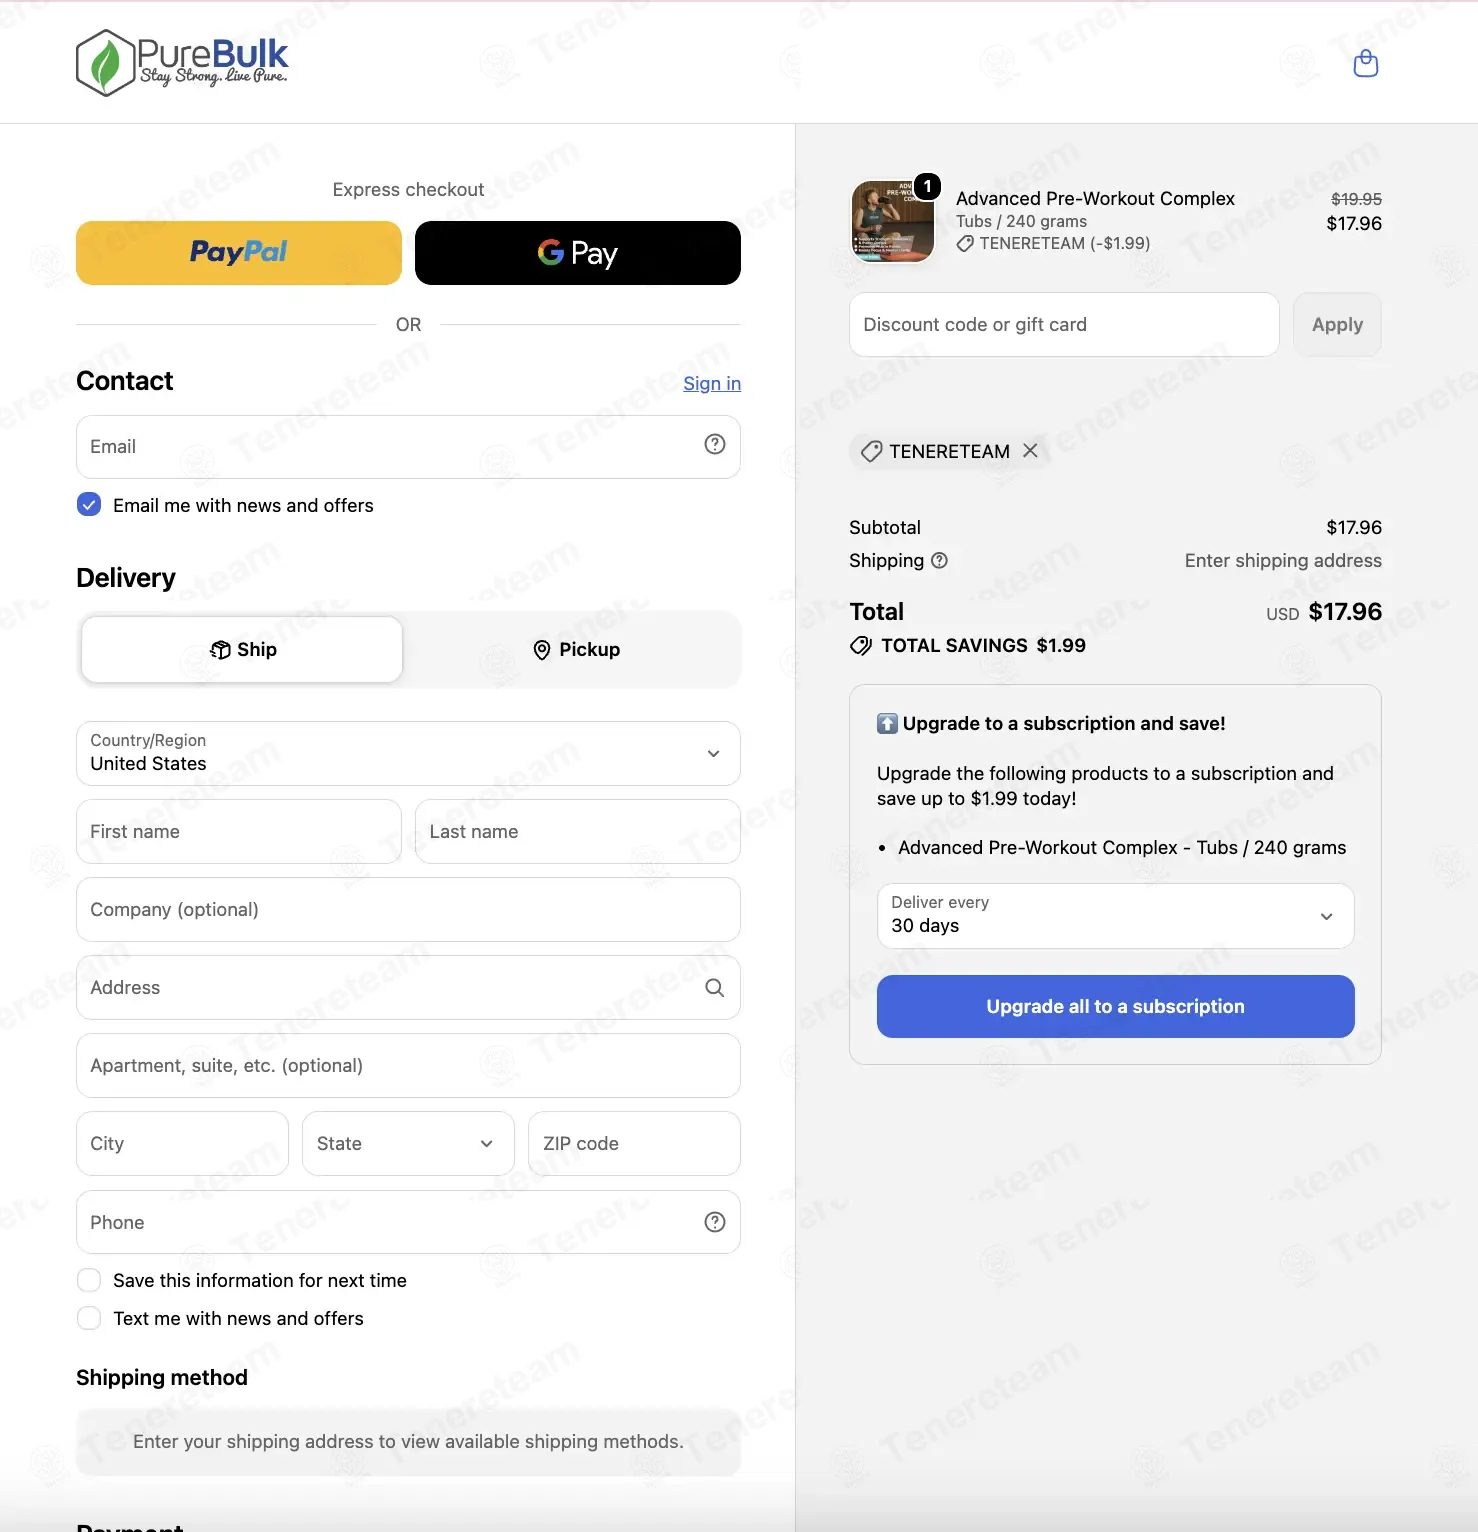Pay with PayPal express checkout

pyautogui.click(x=239, y=253)
